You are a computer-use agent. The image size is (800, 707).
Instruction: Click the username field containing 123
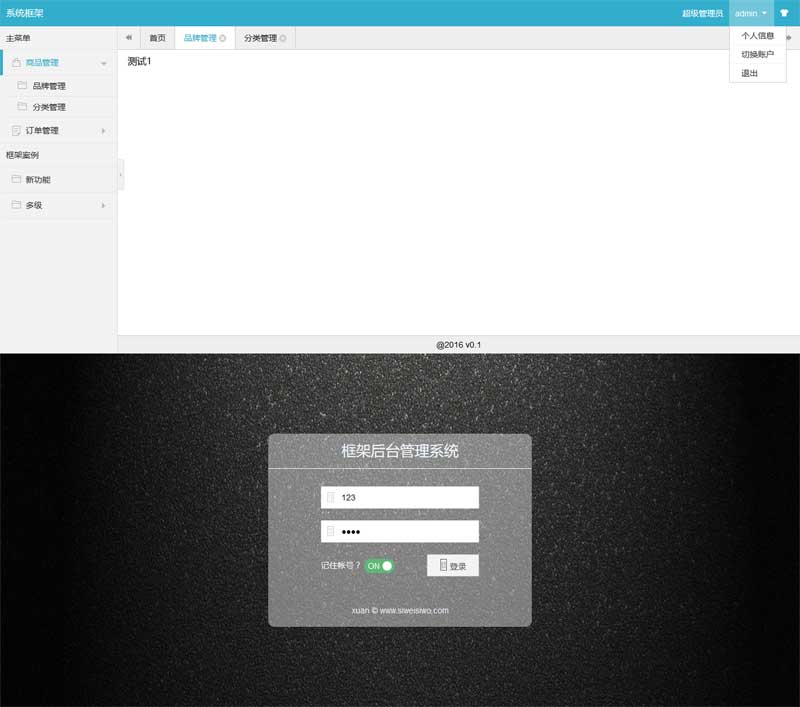point(400,497)
